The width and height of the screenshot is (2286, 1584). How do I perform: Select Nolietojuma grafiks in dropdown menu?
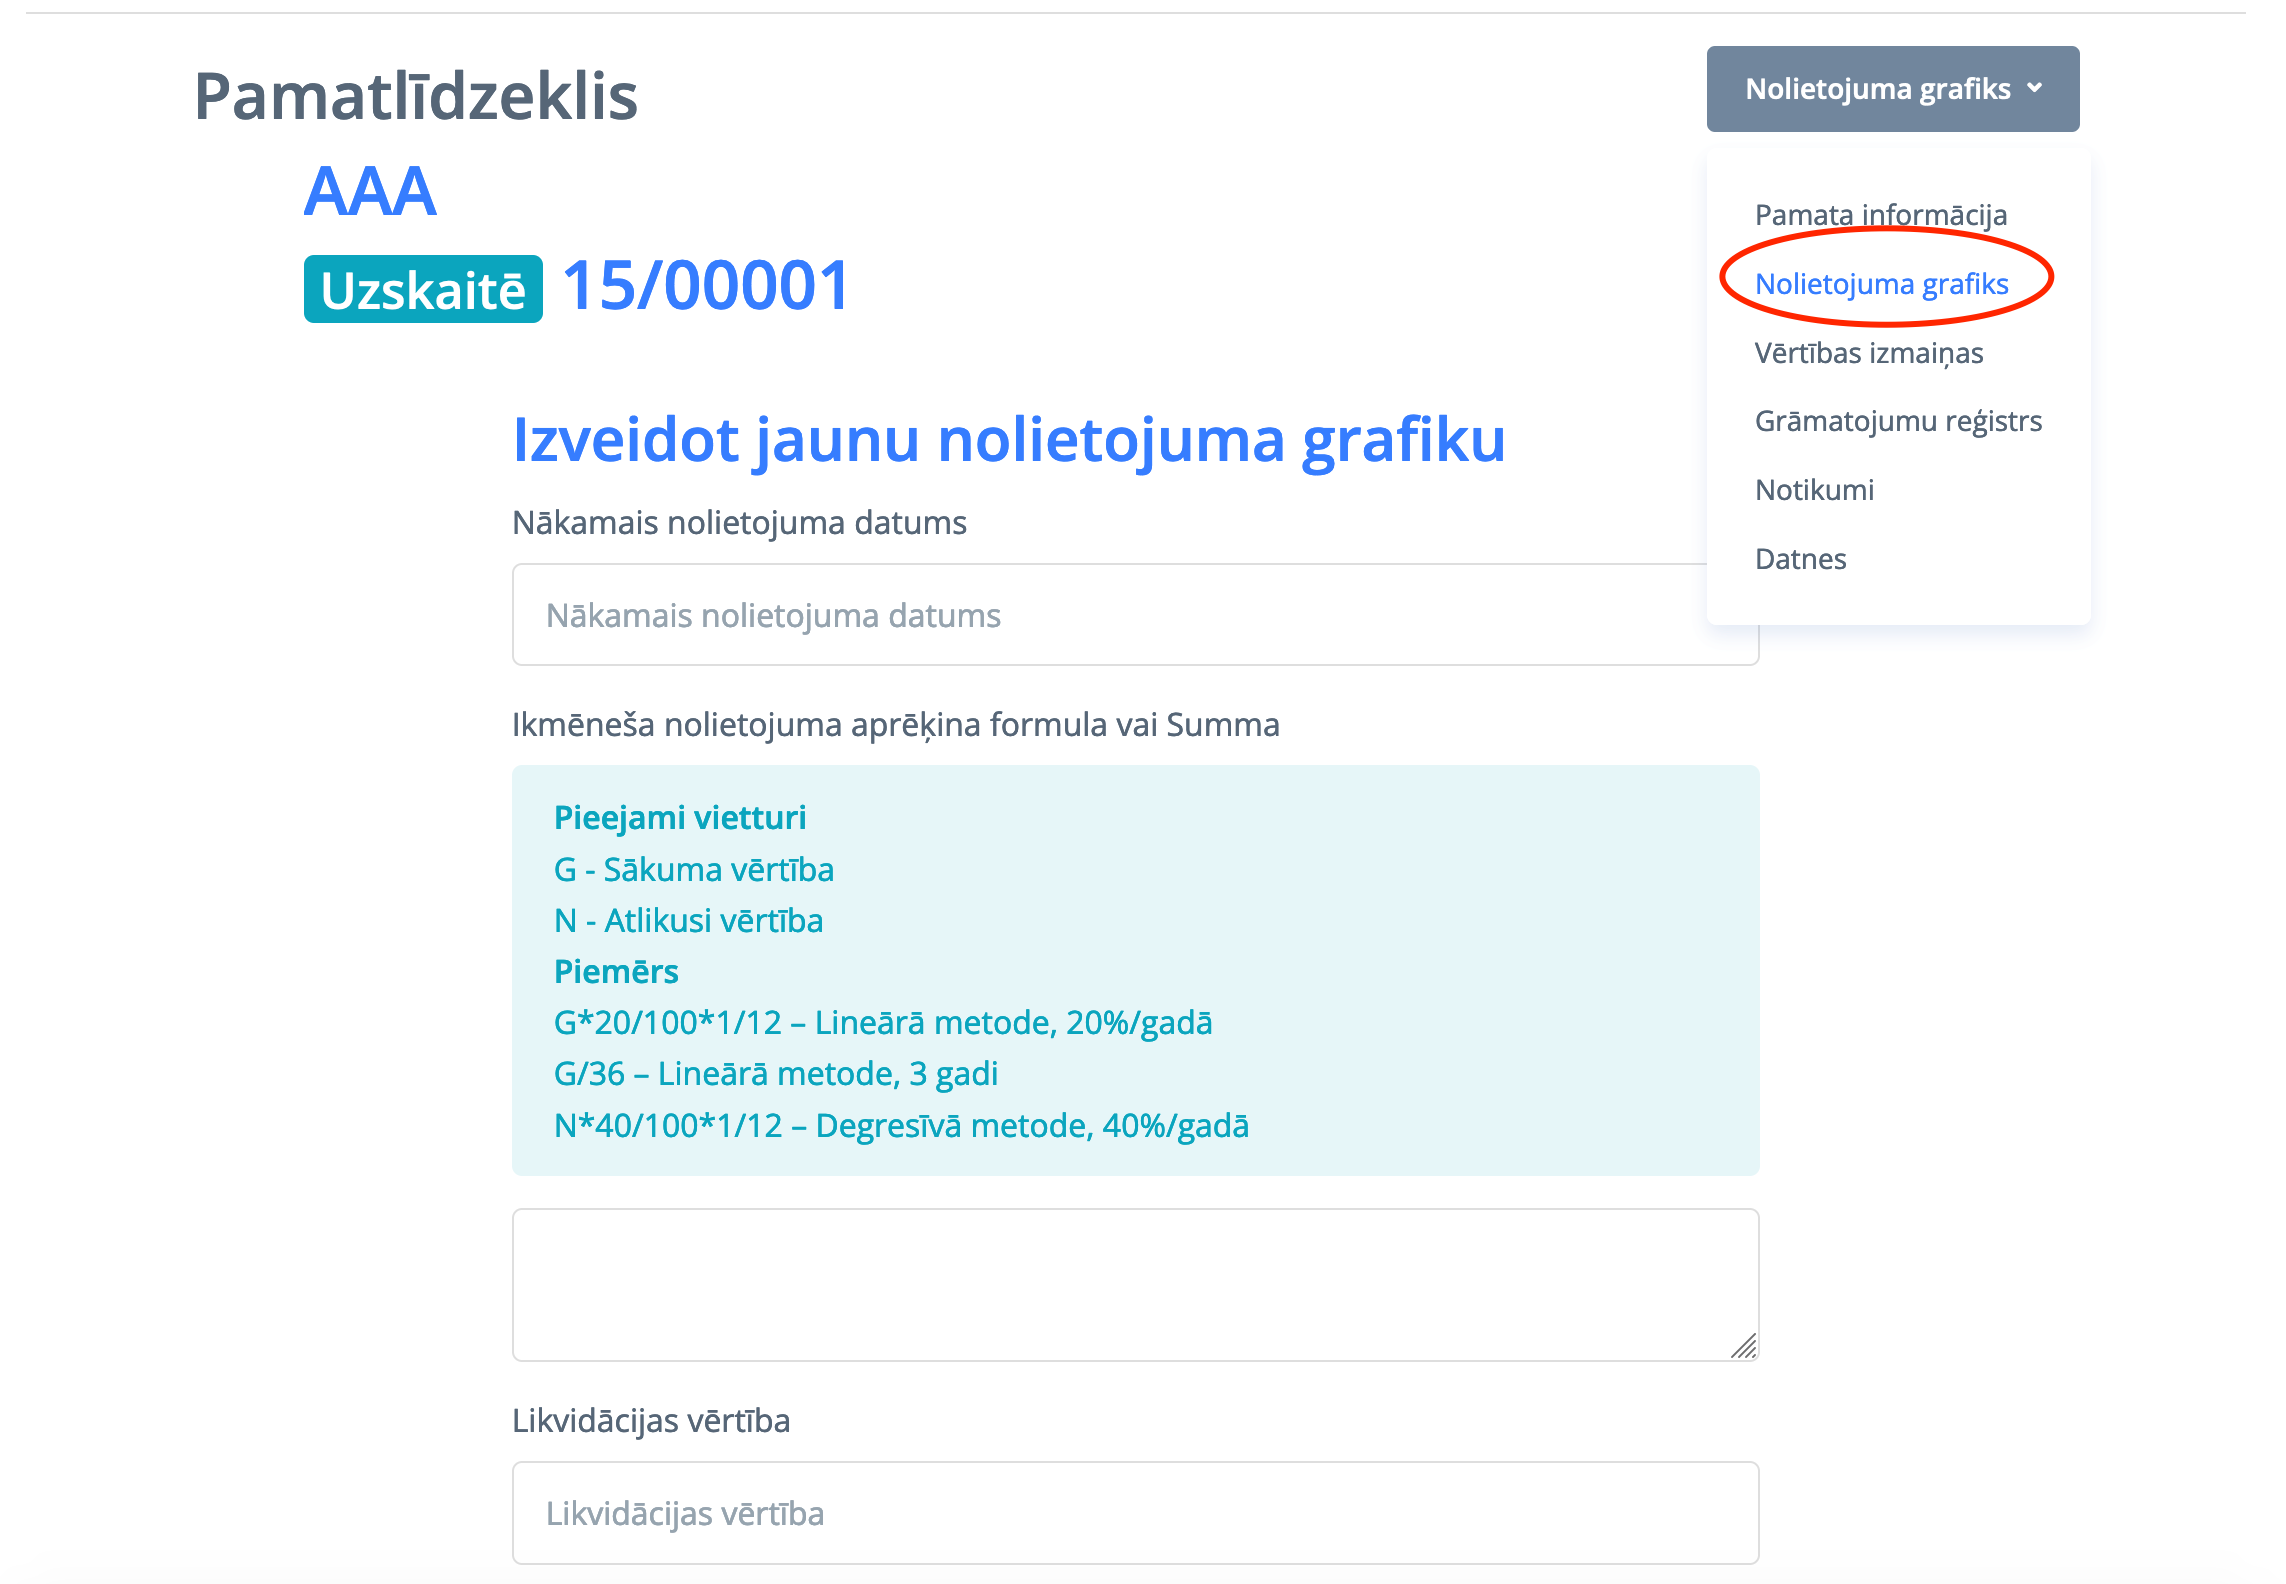tap(1881, 284)
